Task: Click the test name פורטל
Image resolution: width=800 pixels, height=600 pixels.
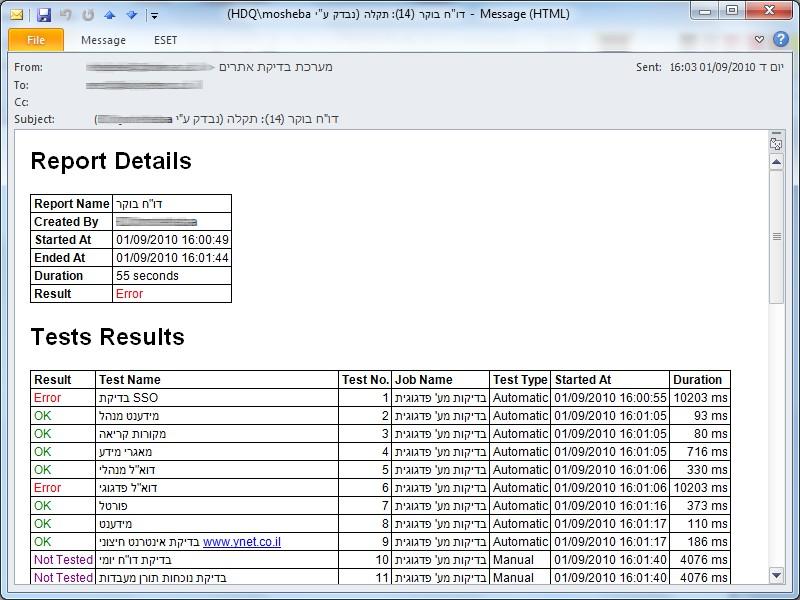Action: 113,506
